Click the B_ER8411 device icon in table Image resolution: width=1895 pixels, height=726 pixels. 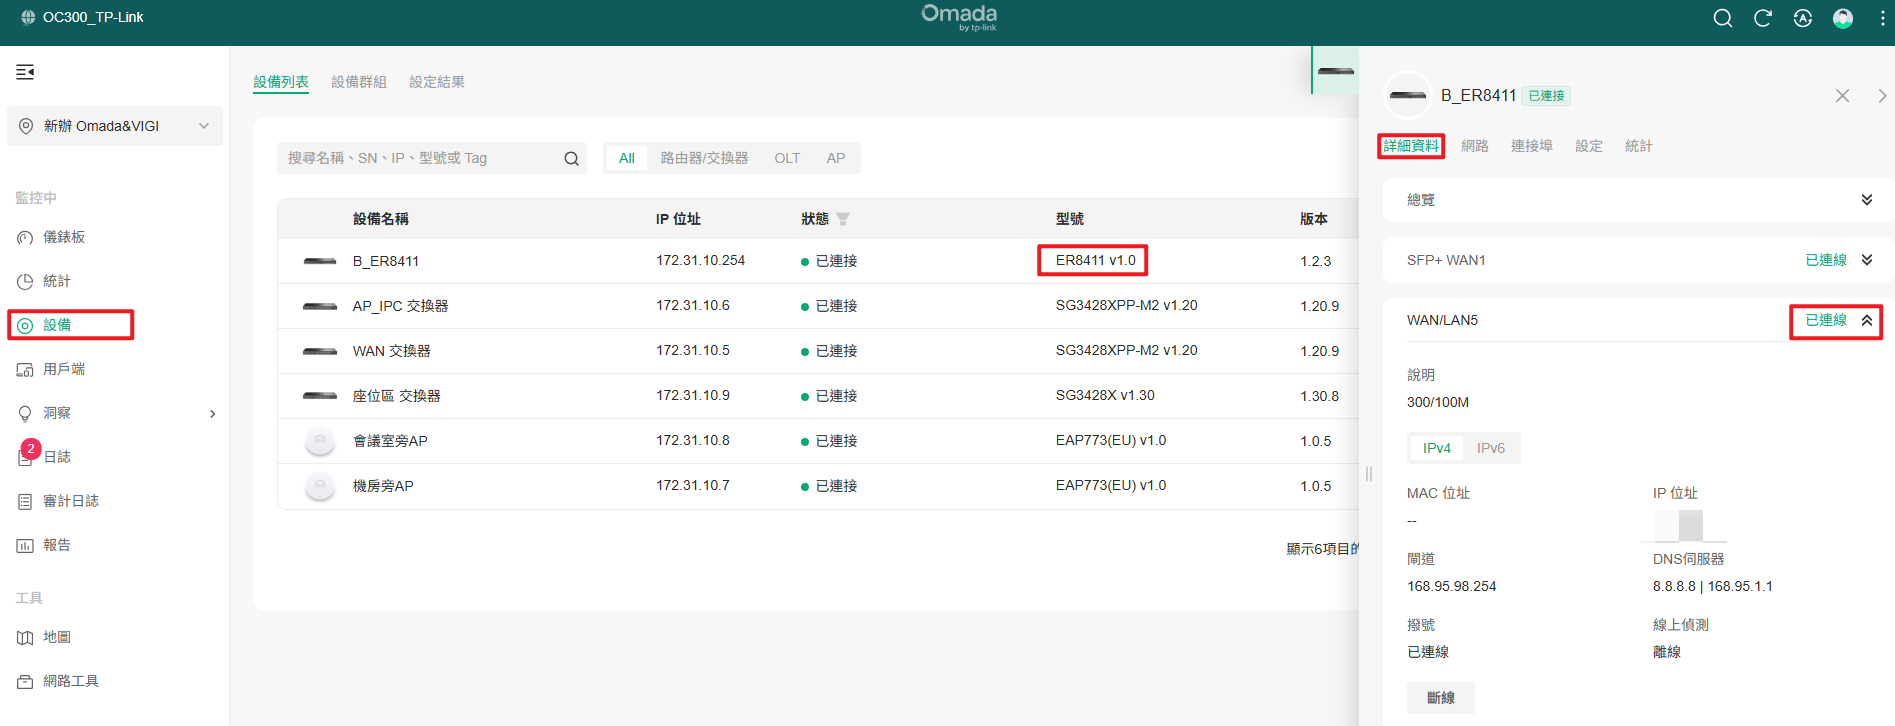pyautogui.click(x=320, y=261)
